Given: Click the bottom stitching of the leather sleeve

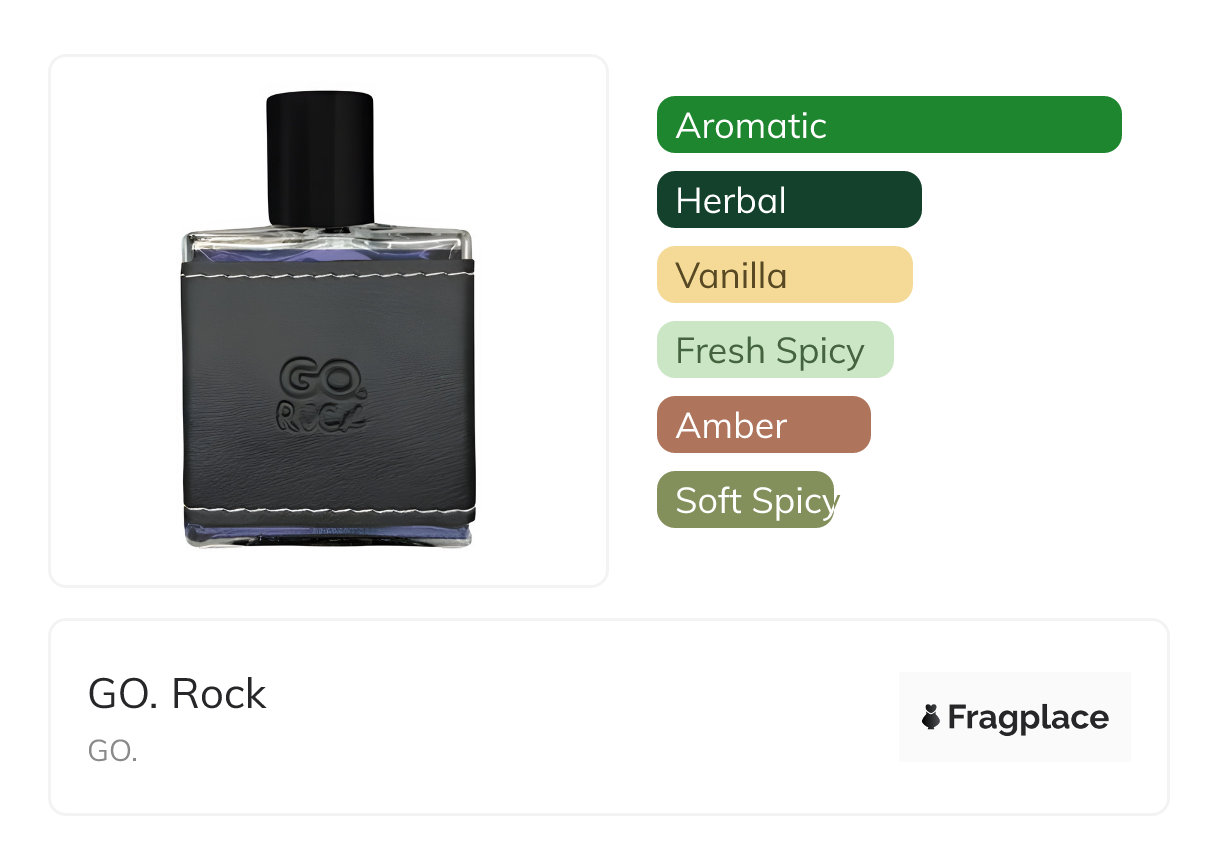Looking at the screenshot, I should click(x=329, y=512).
